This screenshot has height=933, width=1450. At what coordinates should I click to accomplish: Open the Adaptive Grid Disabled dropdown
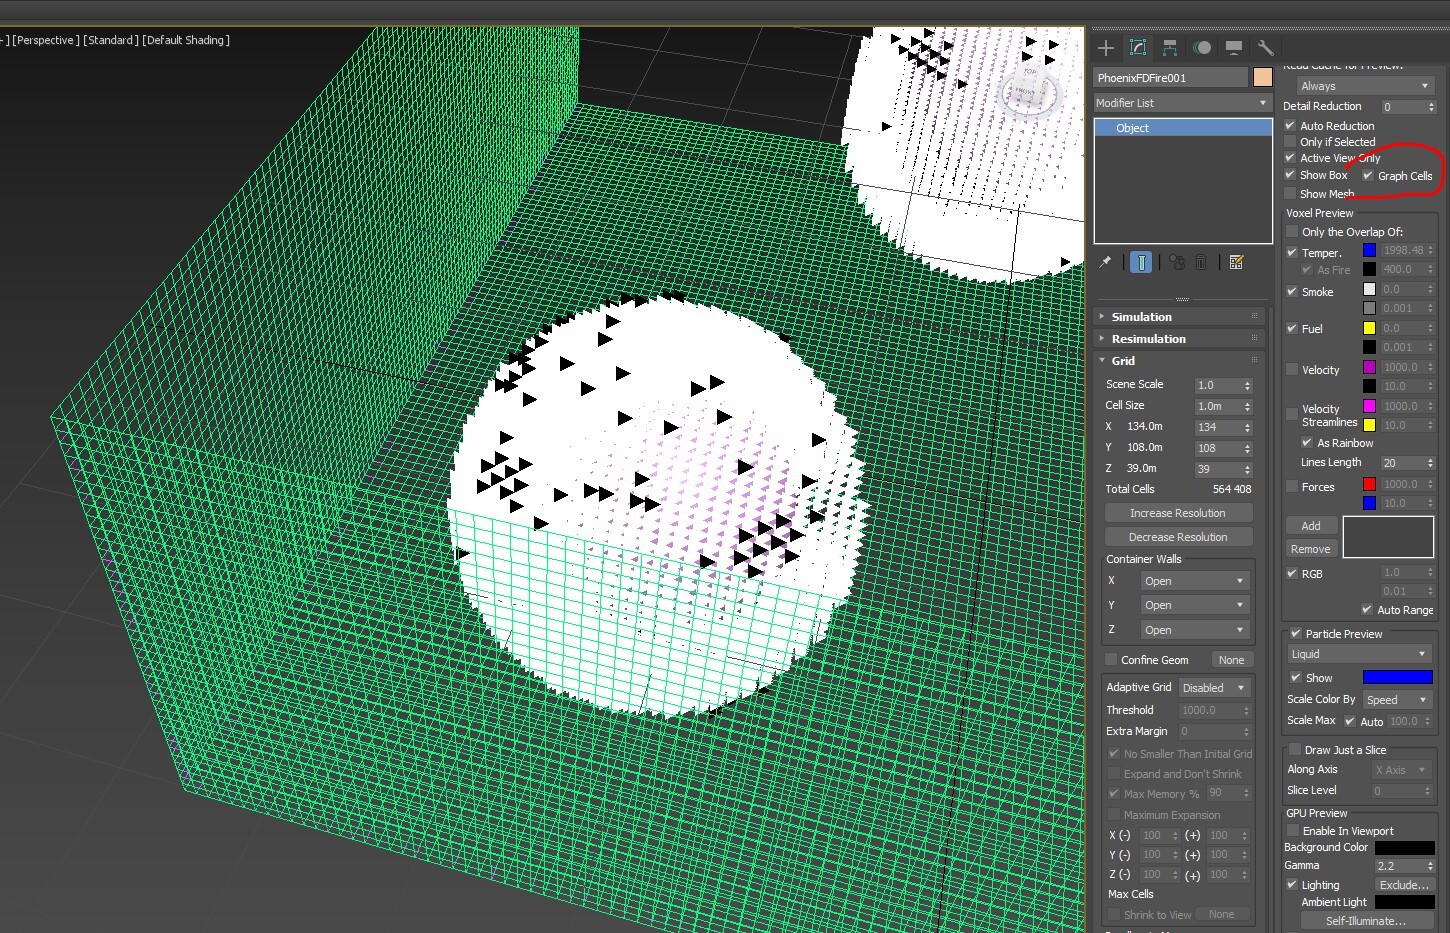pos(1214,688)
